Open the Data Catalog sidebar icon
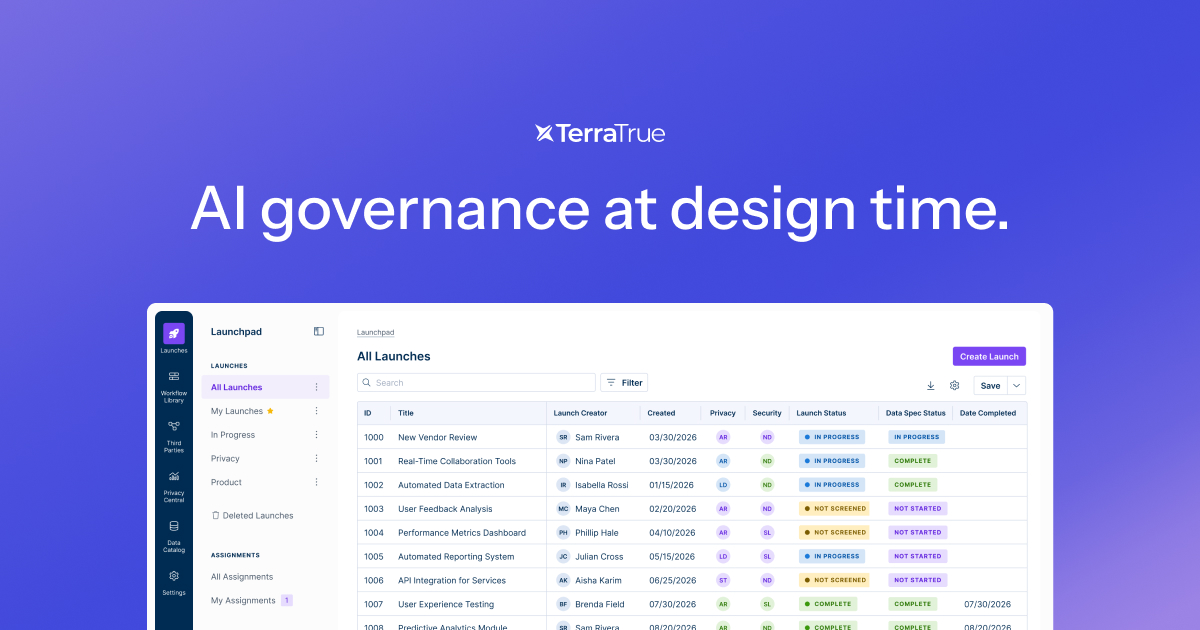1200x630 pixels. [174, 526]
